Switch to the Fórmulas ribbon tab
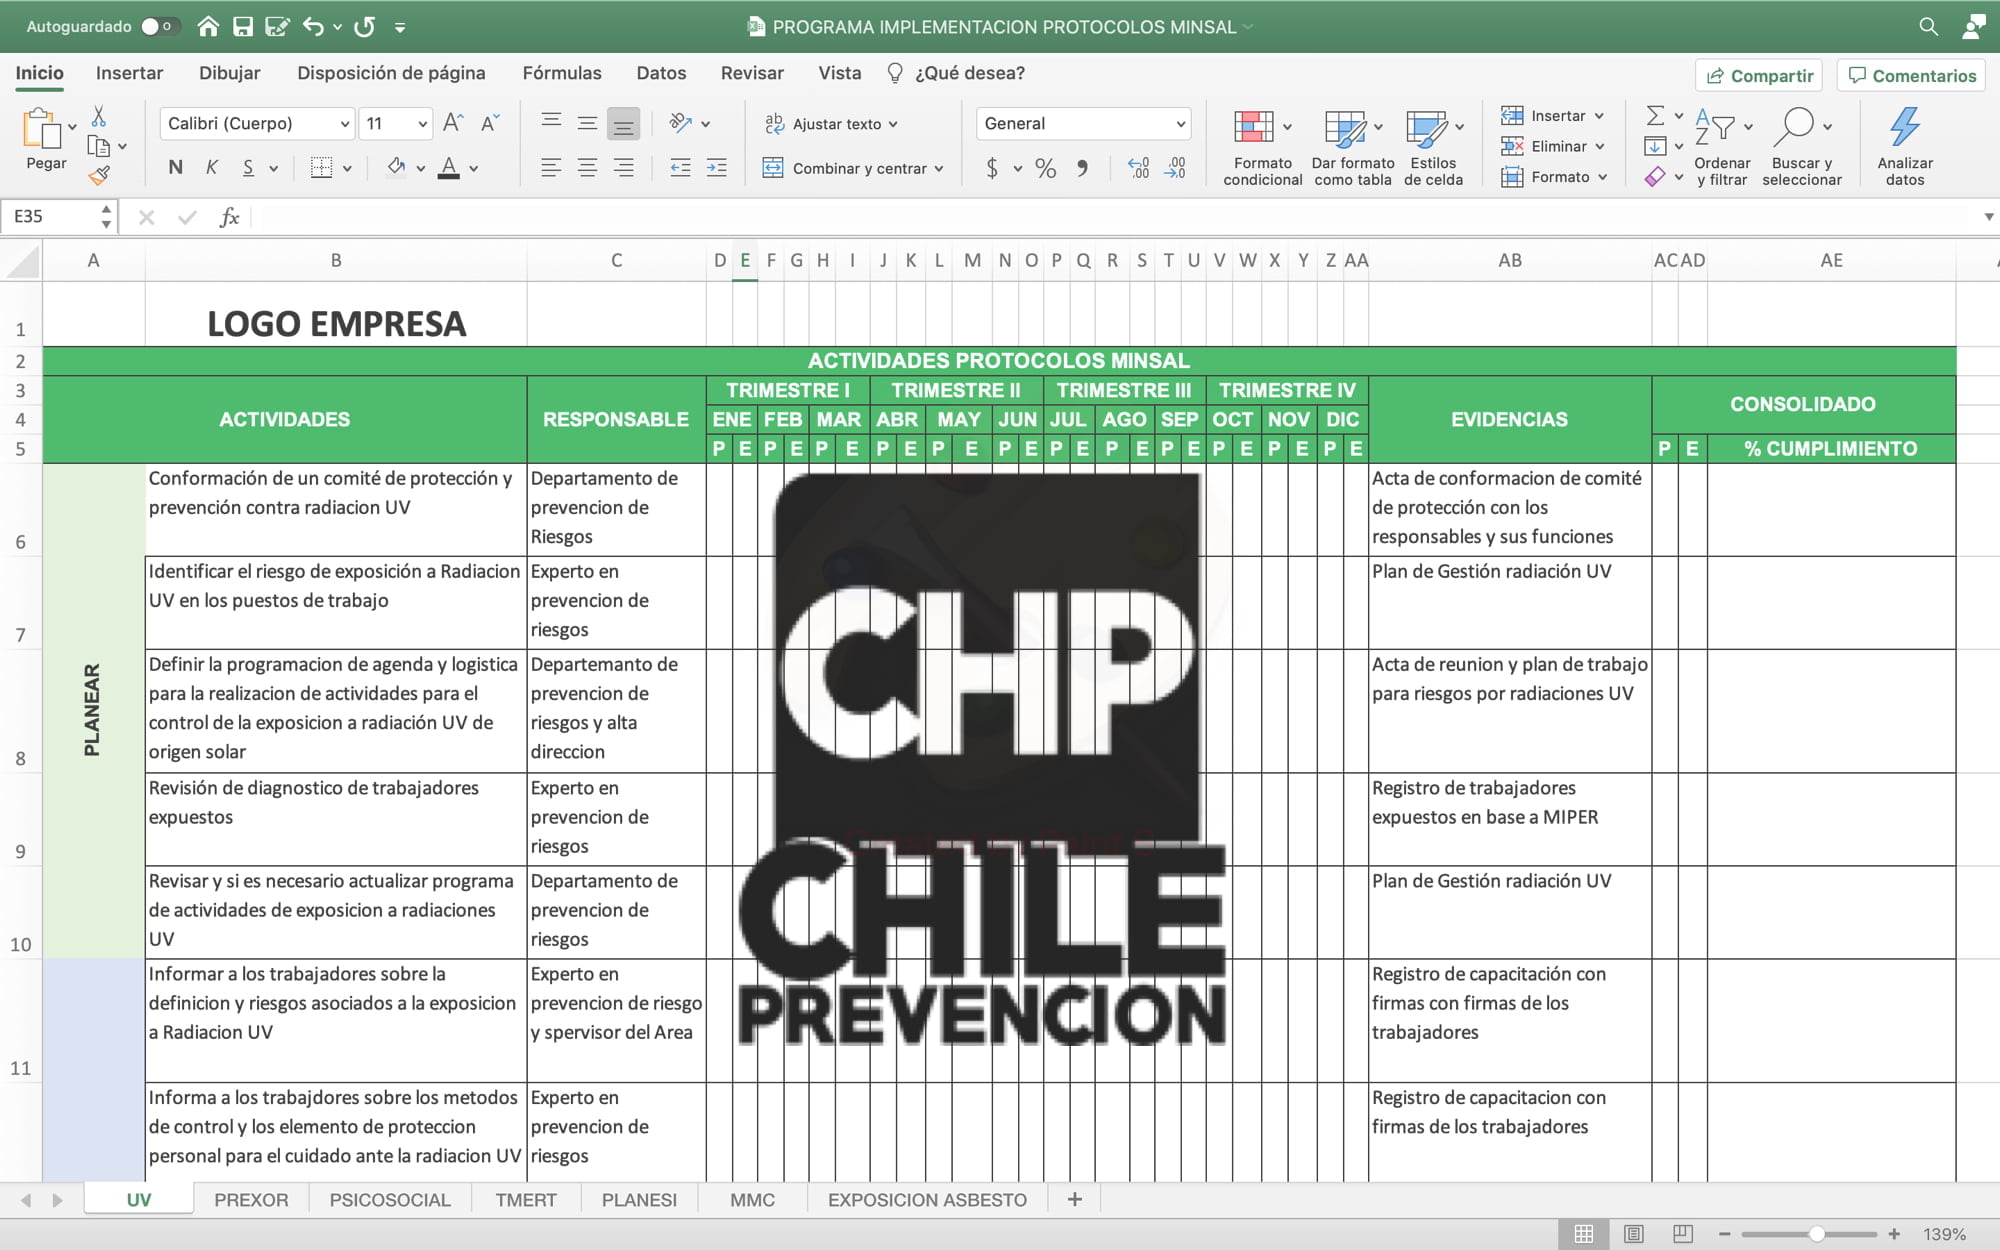The image size is (2000, 1250). coord(561,73)
